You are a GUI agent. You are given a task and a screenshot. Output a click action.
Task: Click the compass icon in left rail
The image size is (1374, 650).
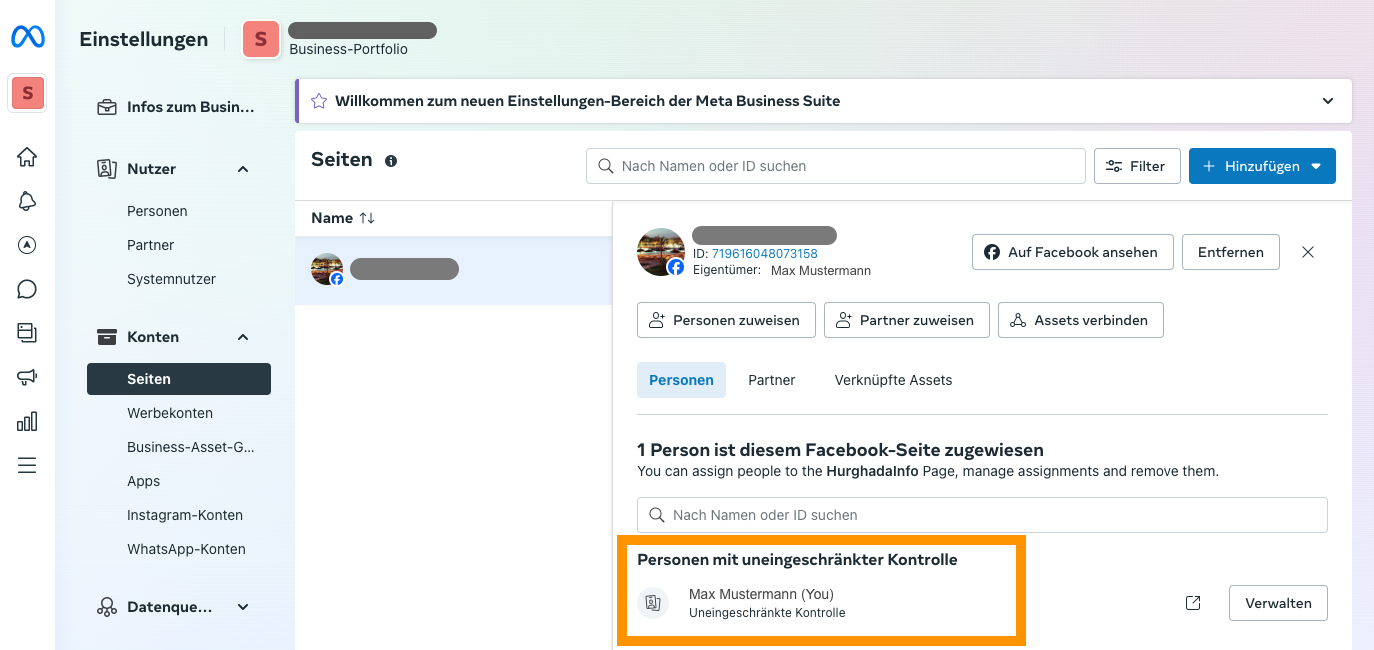[x=27, y=245]
